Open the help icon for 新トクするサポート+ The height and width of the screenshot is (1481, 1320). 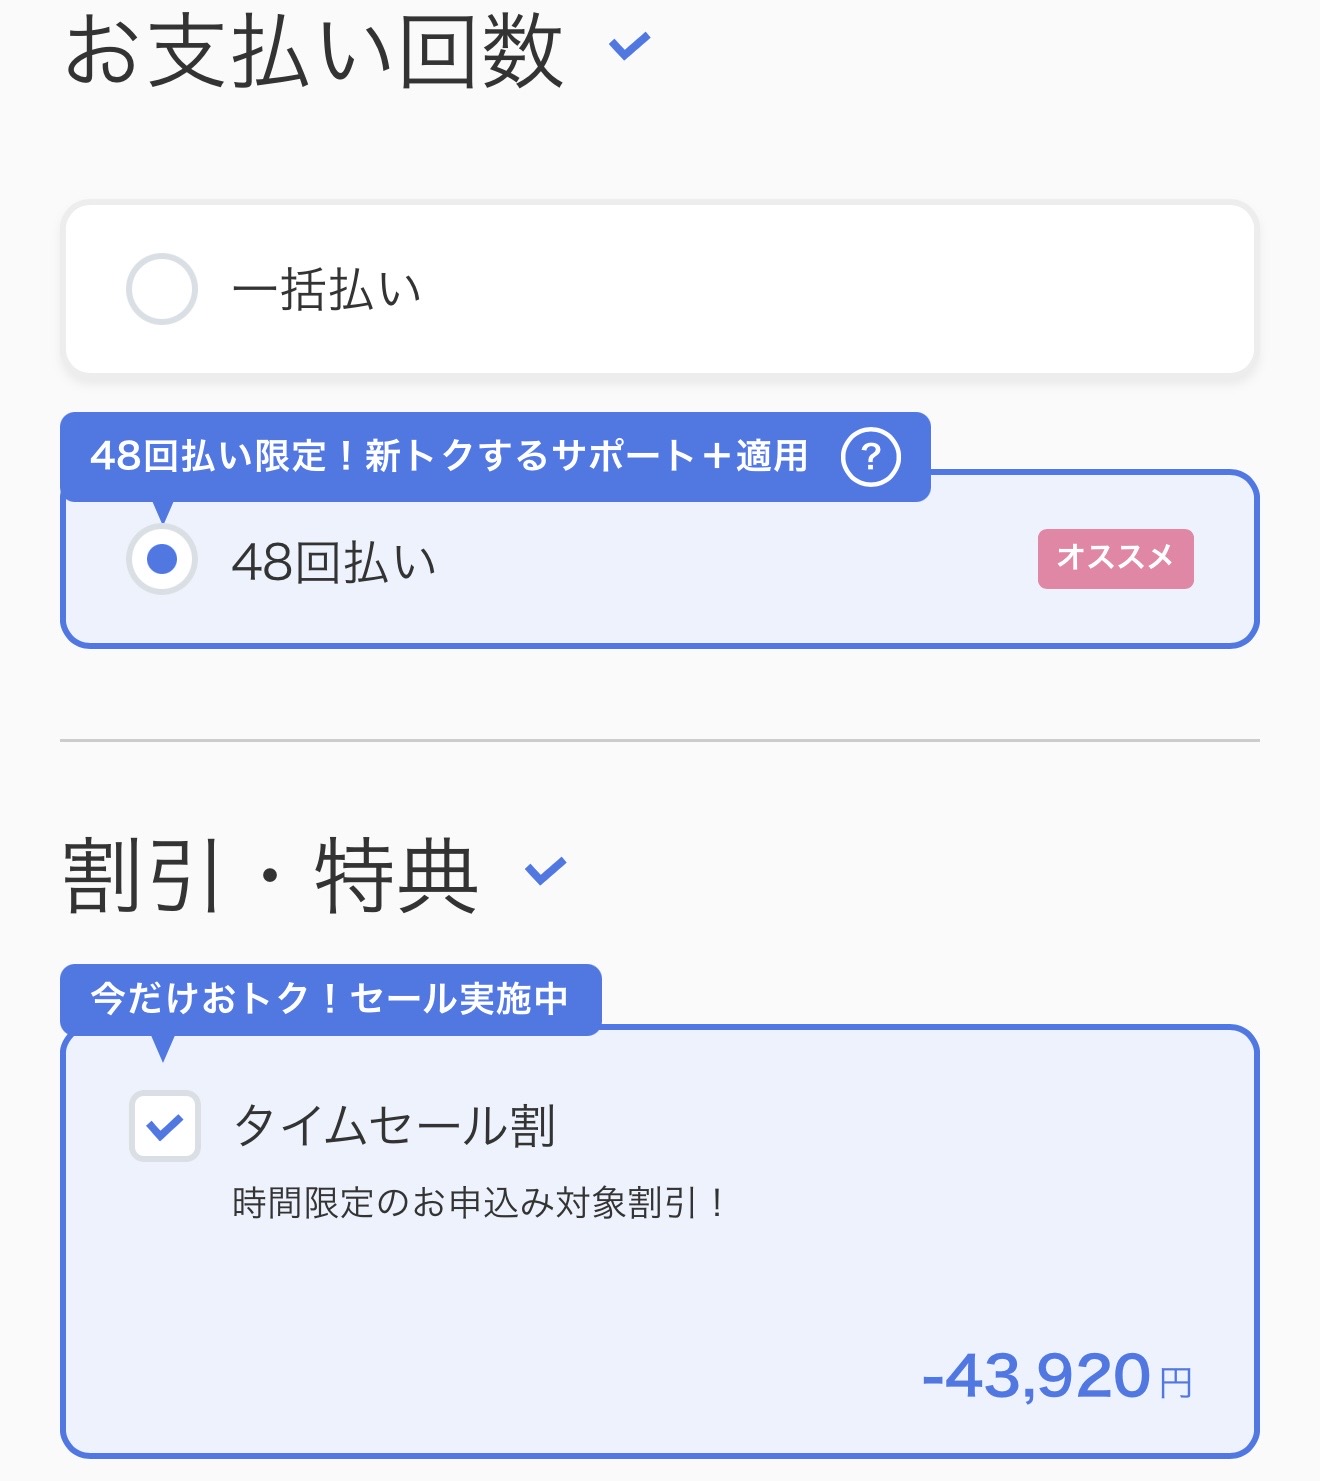870,457
